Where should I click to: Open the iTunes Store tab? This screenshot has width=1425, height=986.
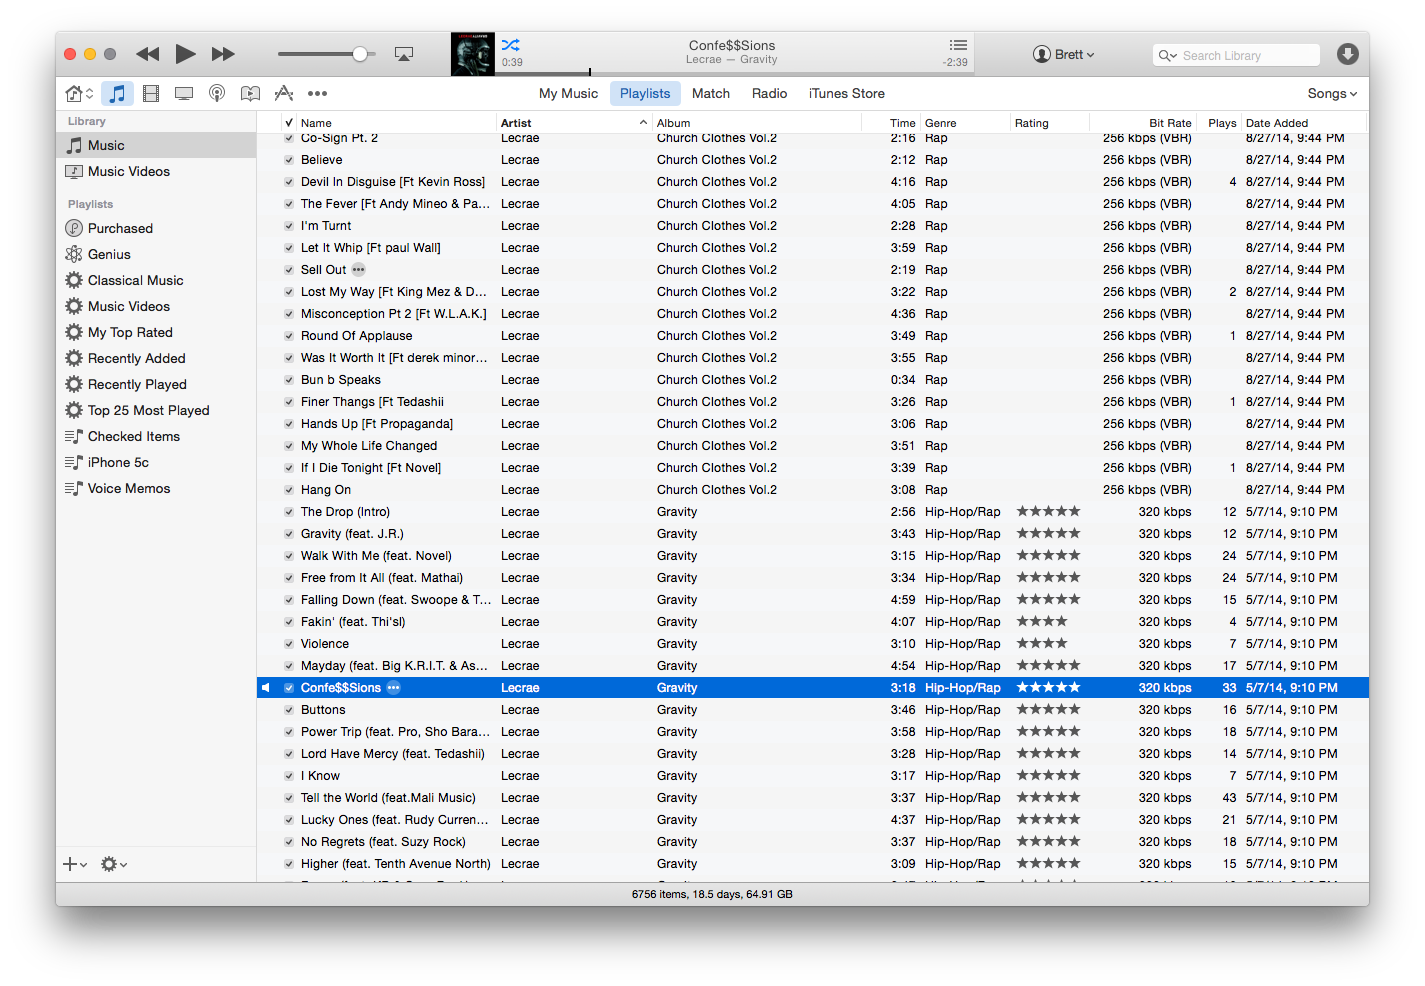[847, 93]
